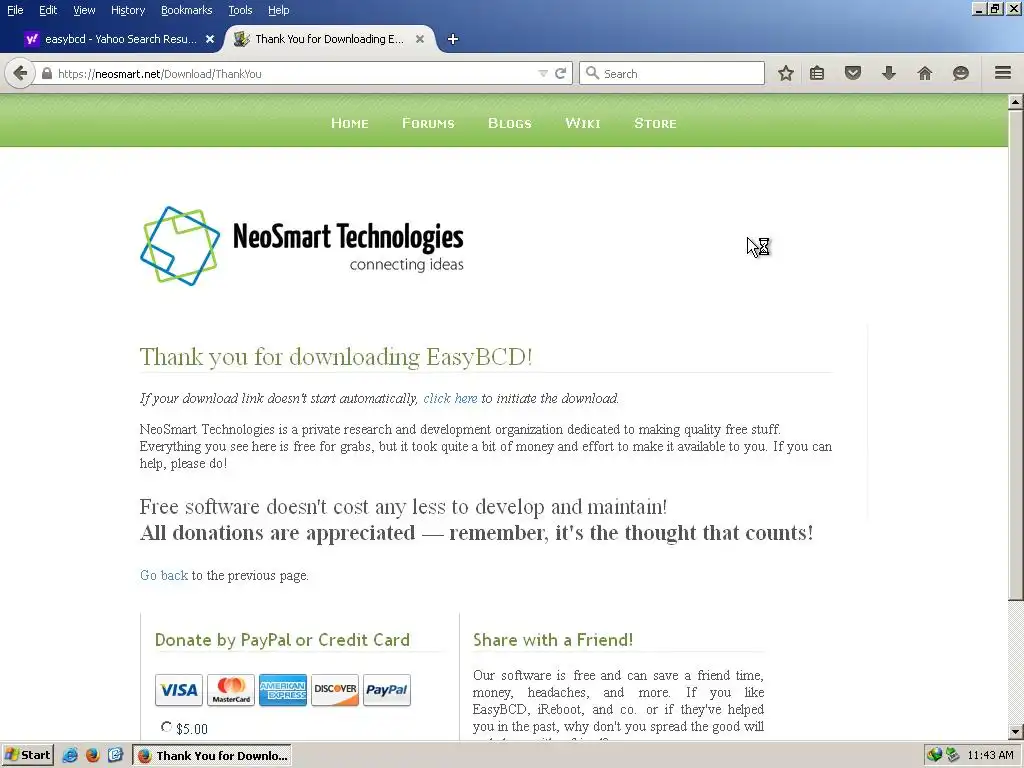Click the 'Donate by PayPal or Credit Card' heading
This screenshot has height=768, width=1024.
tap(282, 639)
